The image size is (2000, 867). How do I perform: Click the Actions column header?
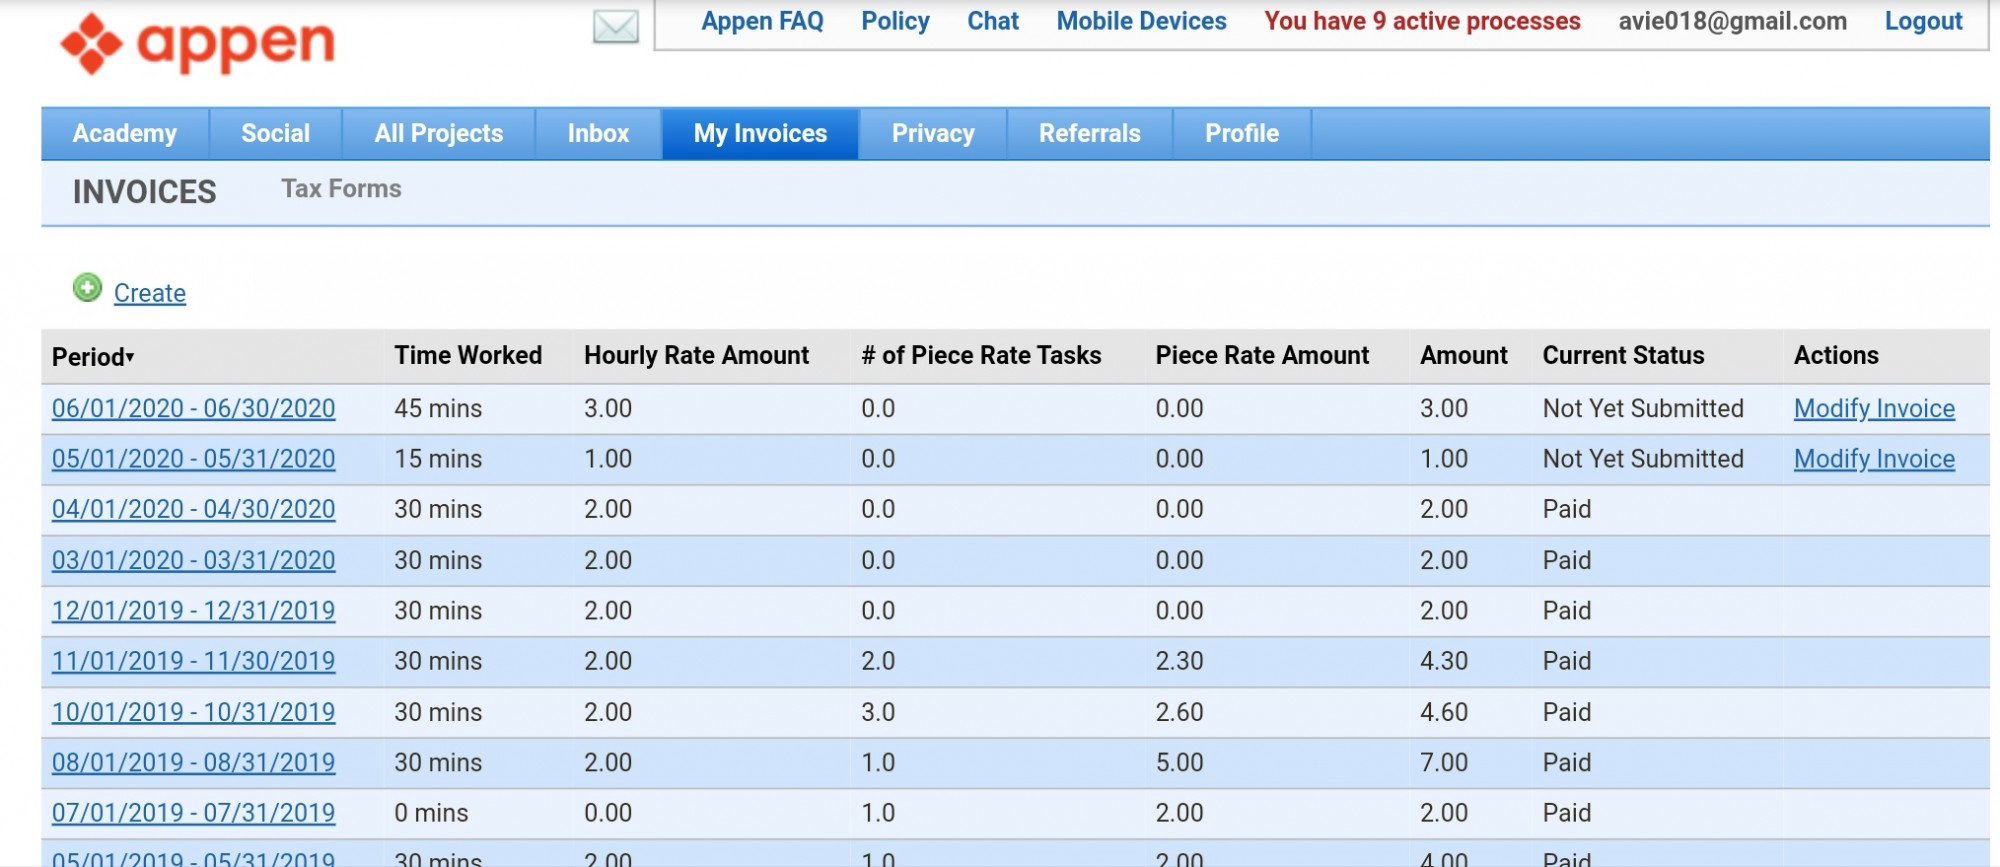pos(1836,355)
